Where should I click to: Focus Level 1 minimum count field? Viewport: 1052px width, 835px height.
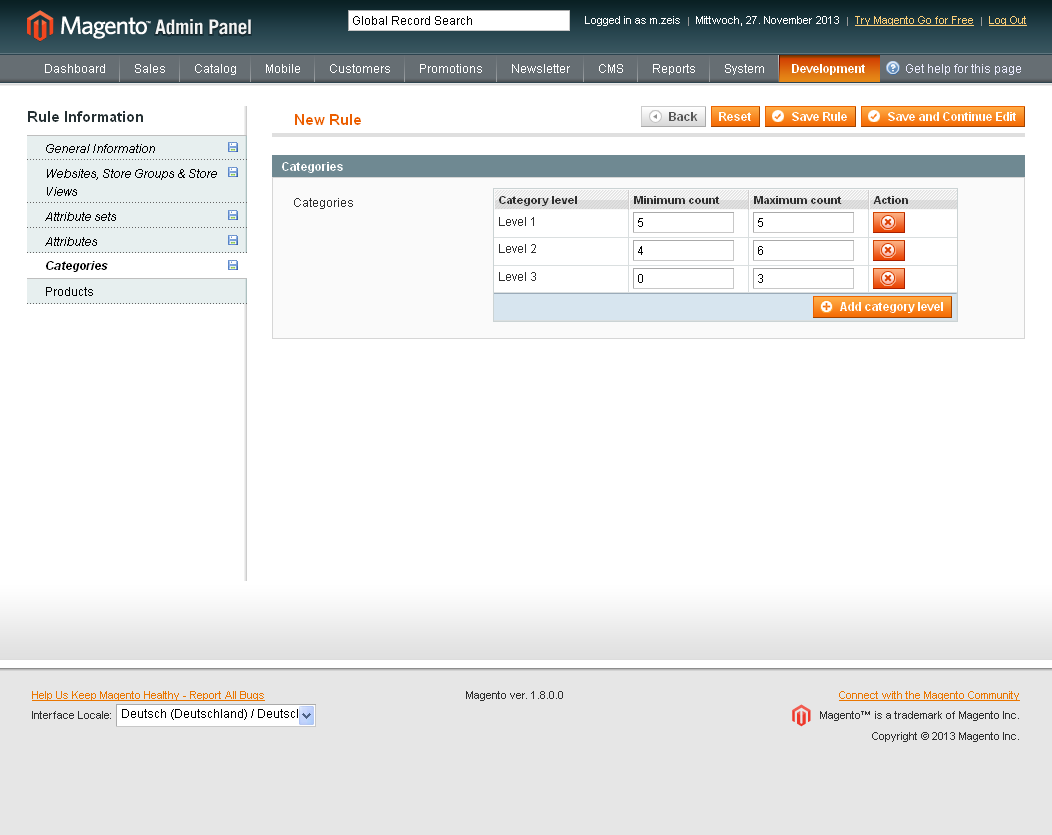coord(683,223)
